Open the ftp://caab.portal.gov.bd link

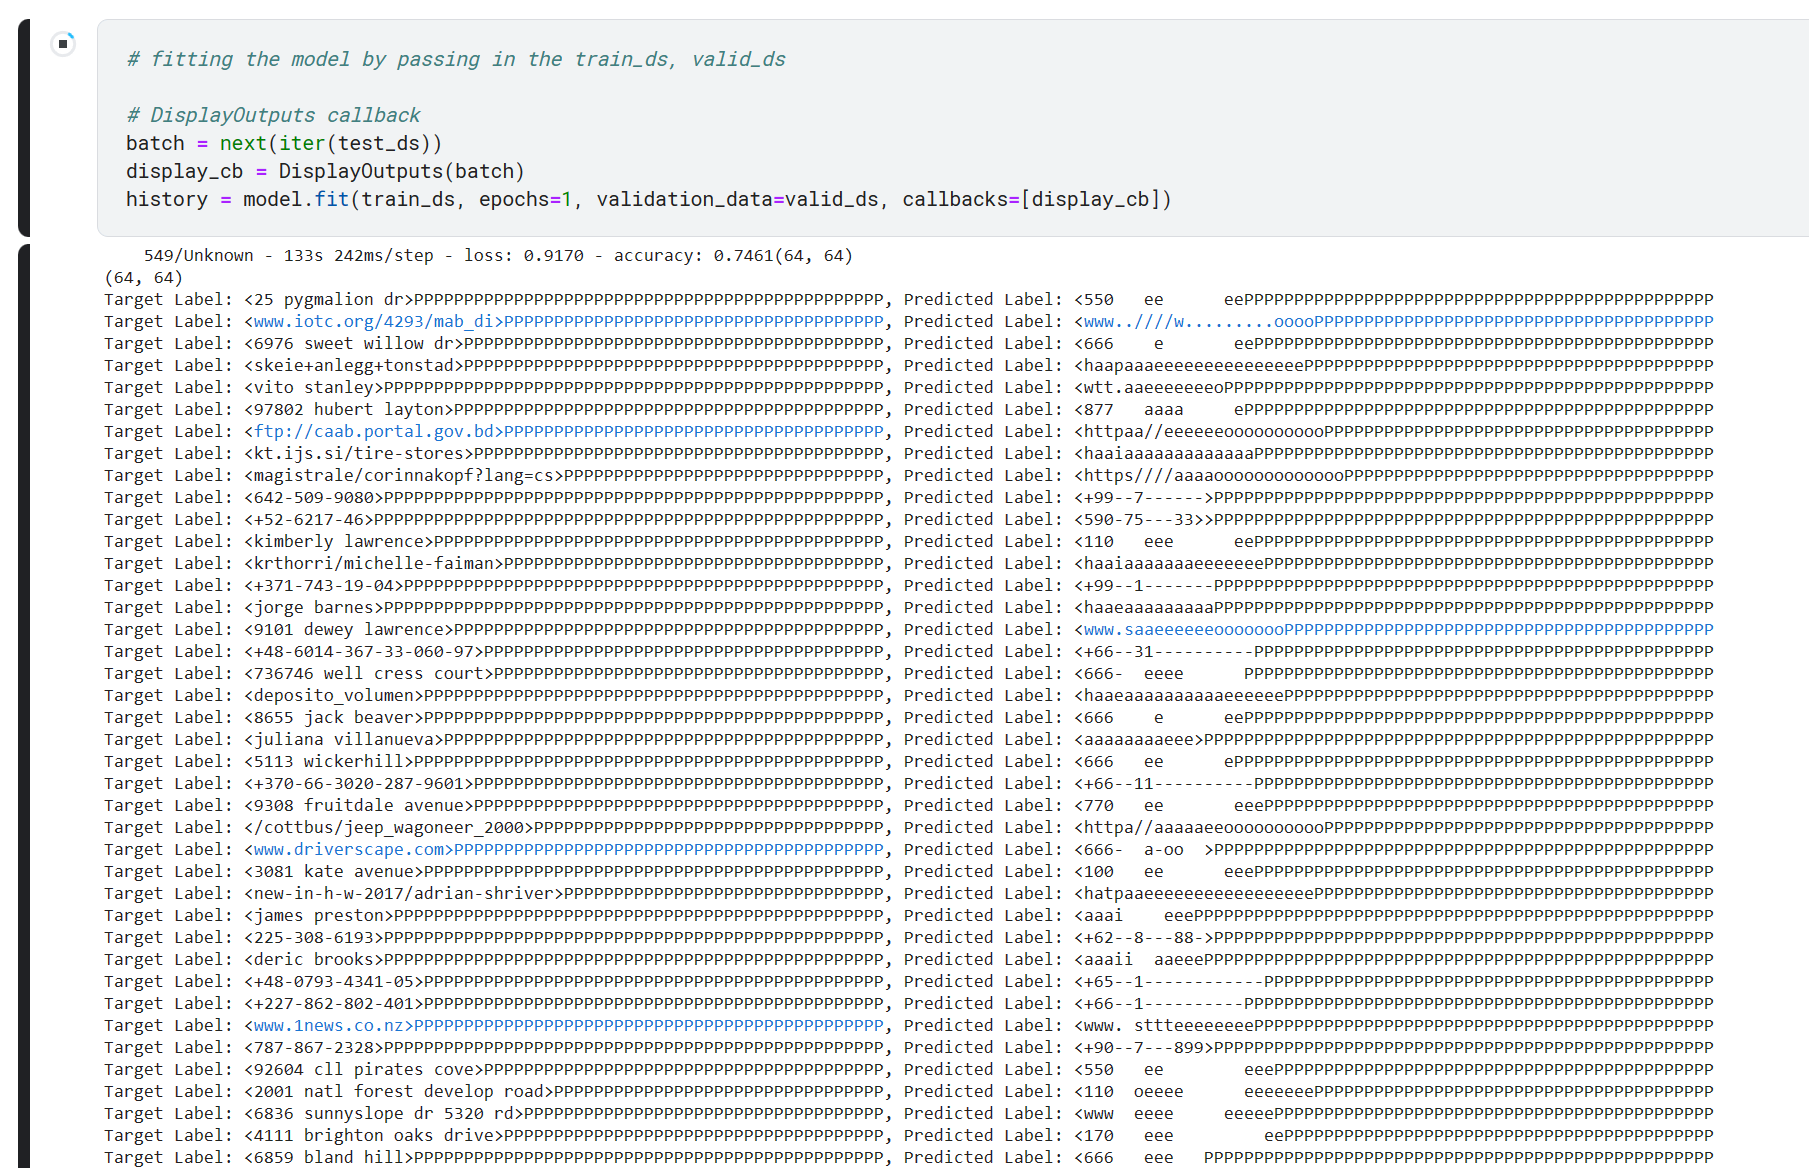point(377,431)
